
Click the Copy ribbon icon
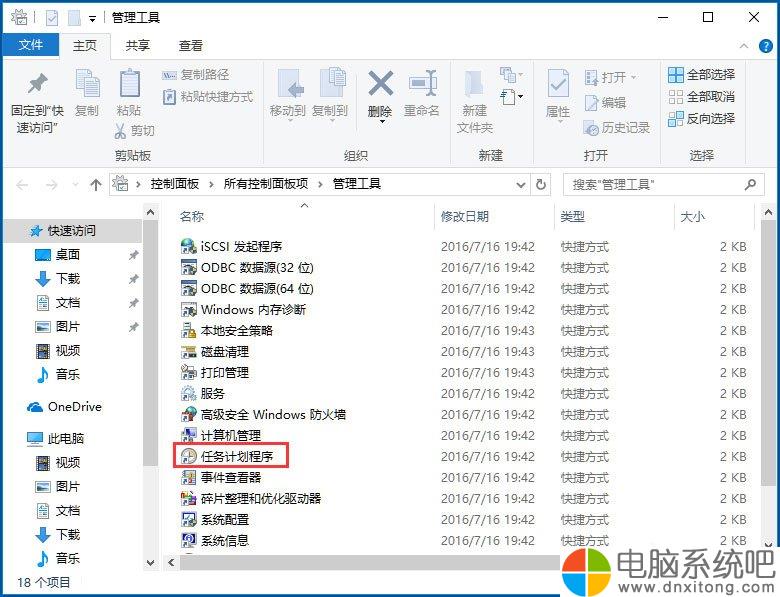click(87, 83)
